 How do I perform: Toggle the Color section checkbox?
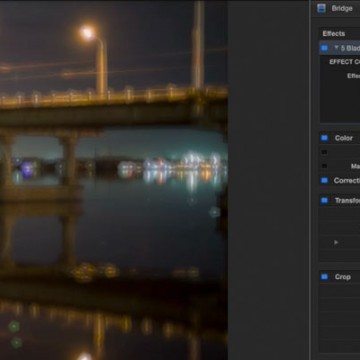click(x=324, y=138)
